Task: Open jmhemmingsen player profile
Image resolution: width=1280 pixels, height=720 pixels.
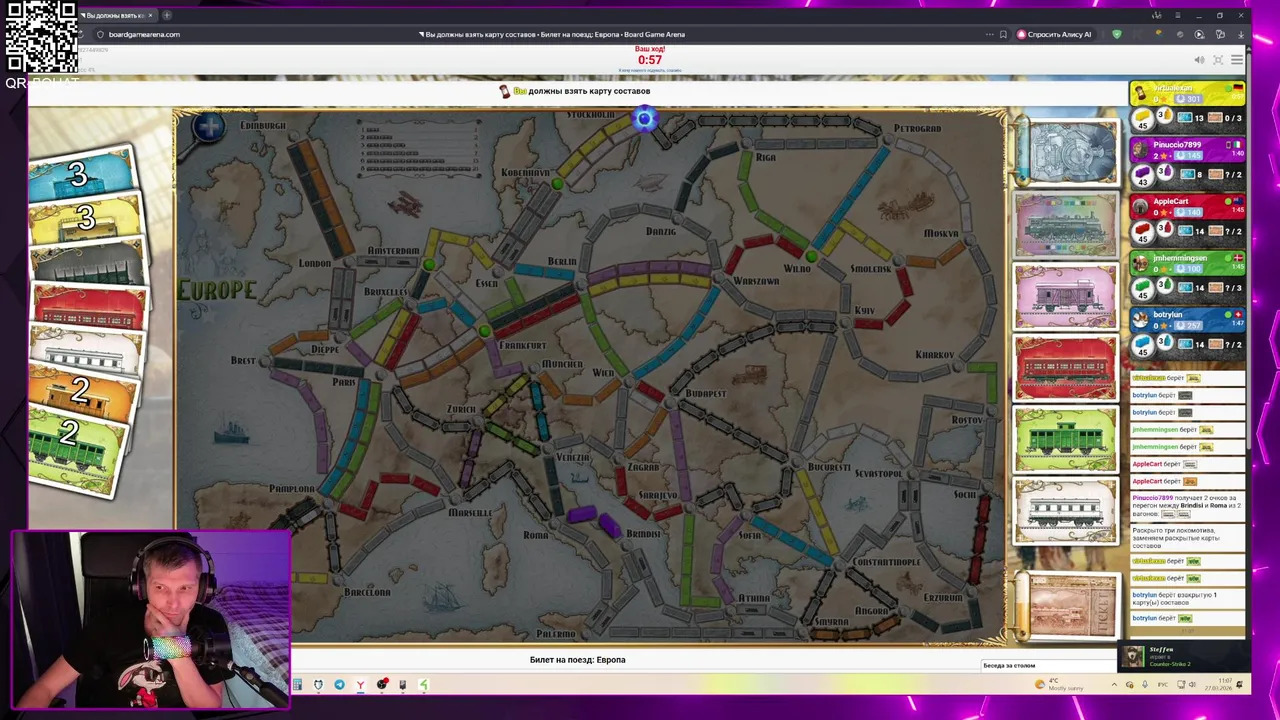Action: click(x=1180, y=258)
